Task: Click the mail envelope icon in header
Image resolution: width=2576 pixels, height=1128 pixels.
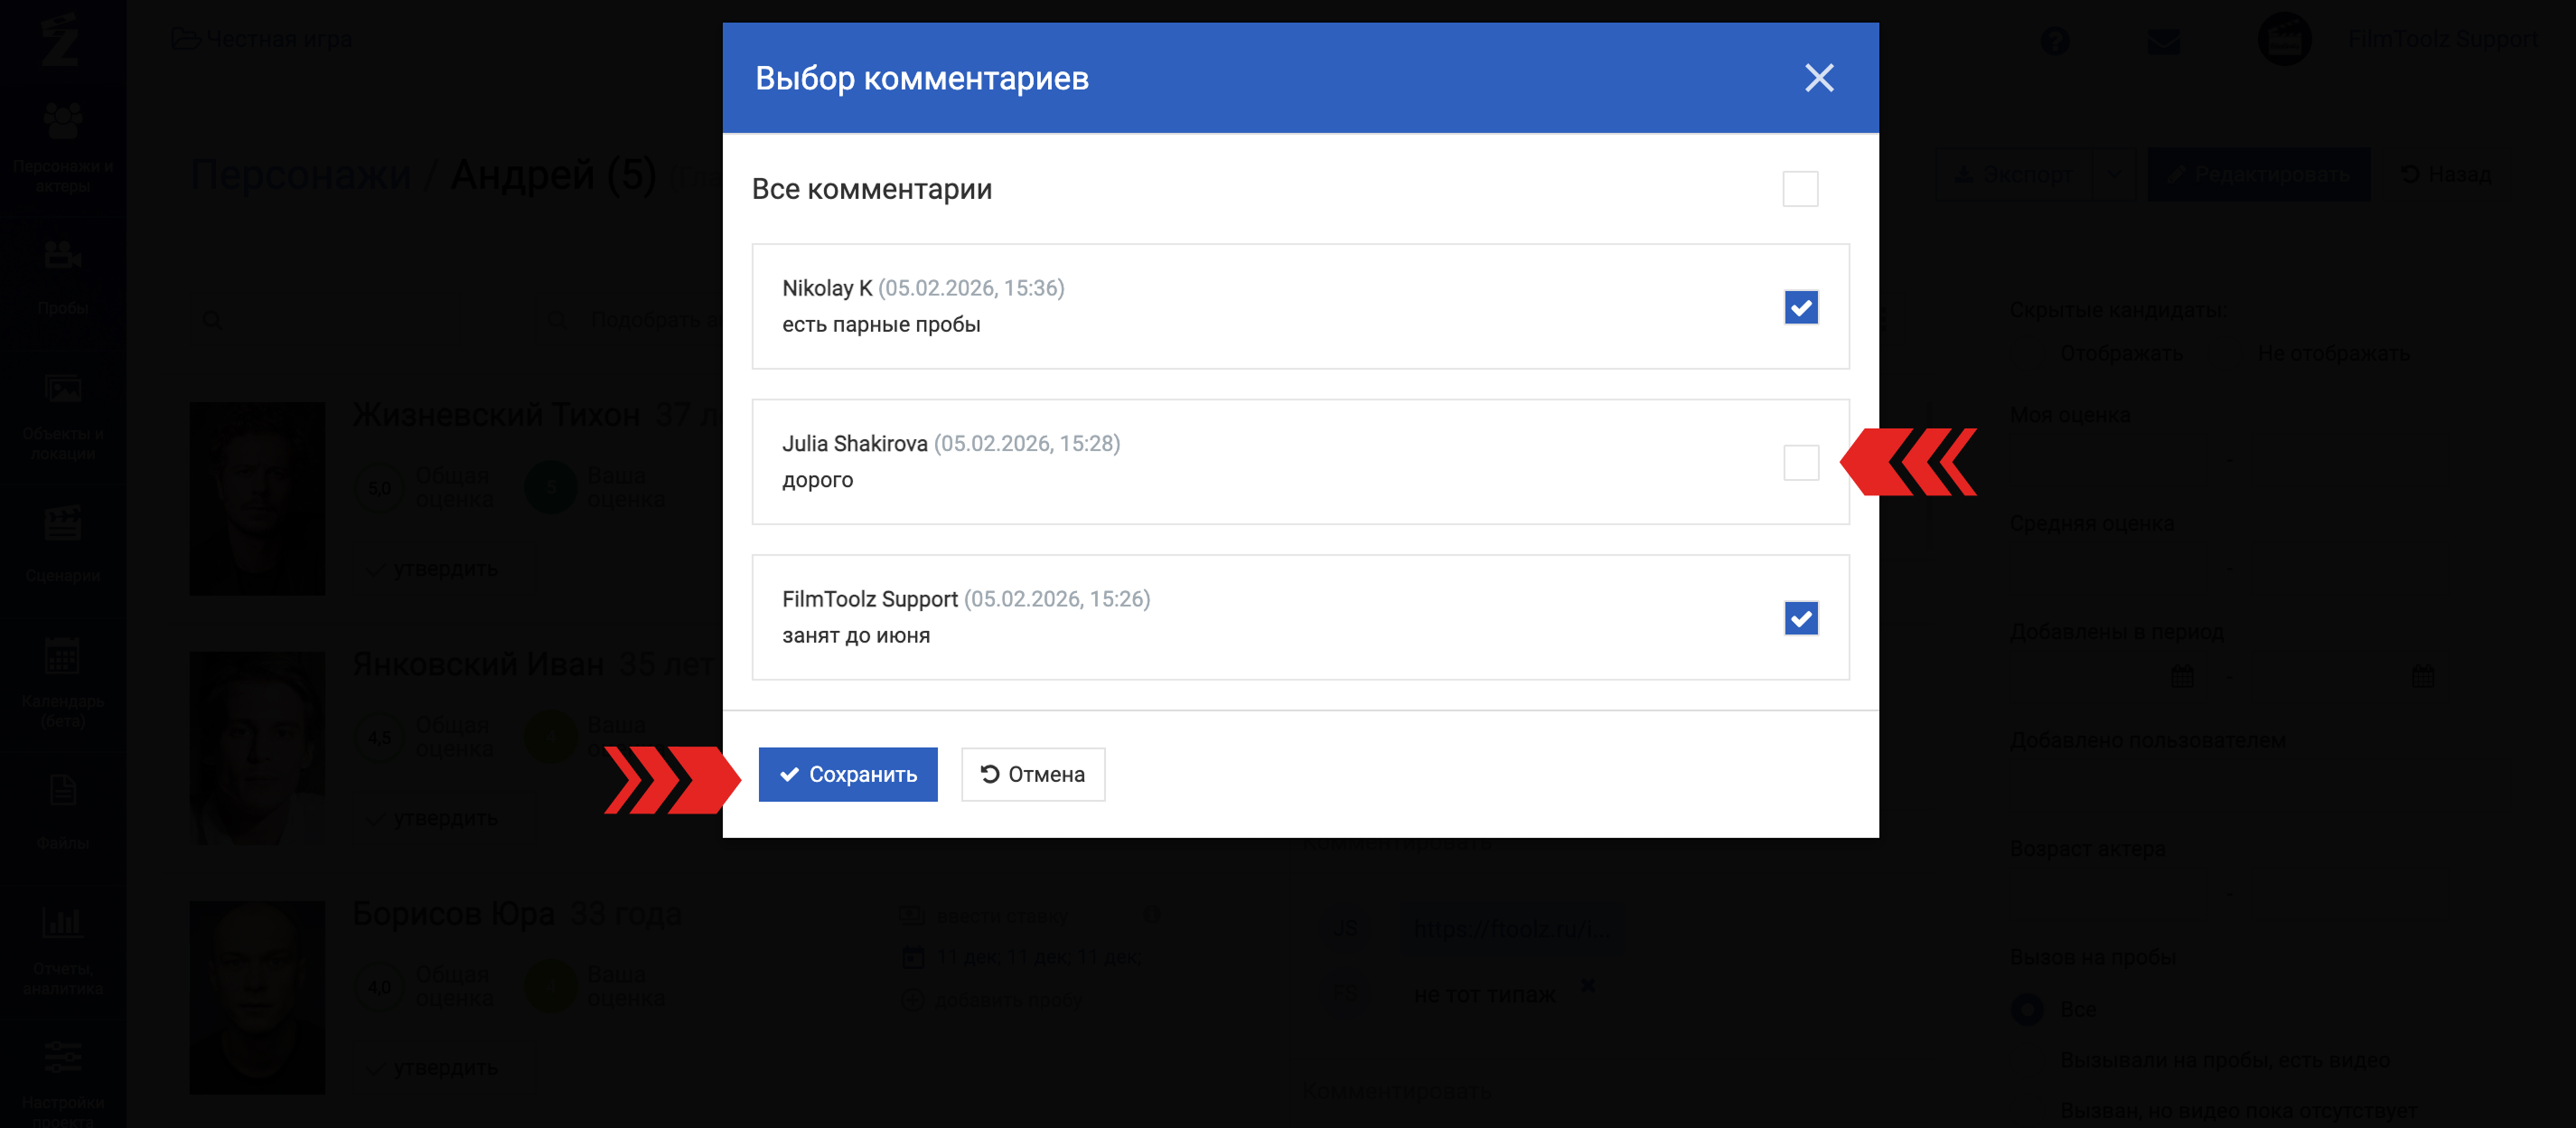Action: (2163, 40)
